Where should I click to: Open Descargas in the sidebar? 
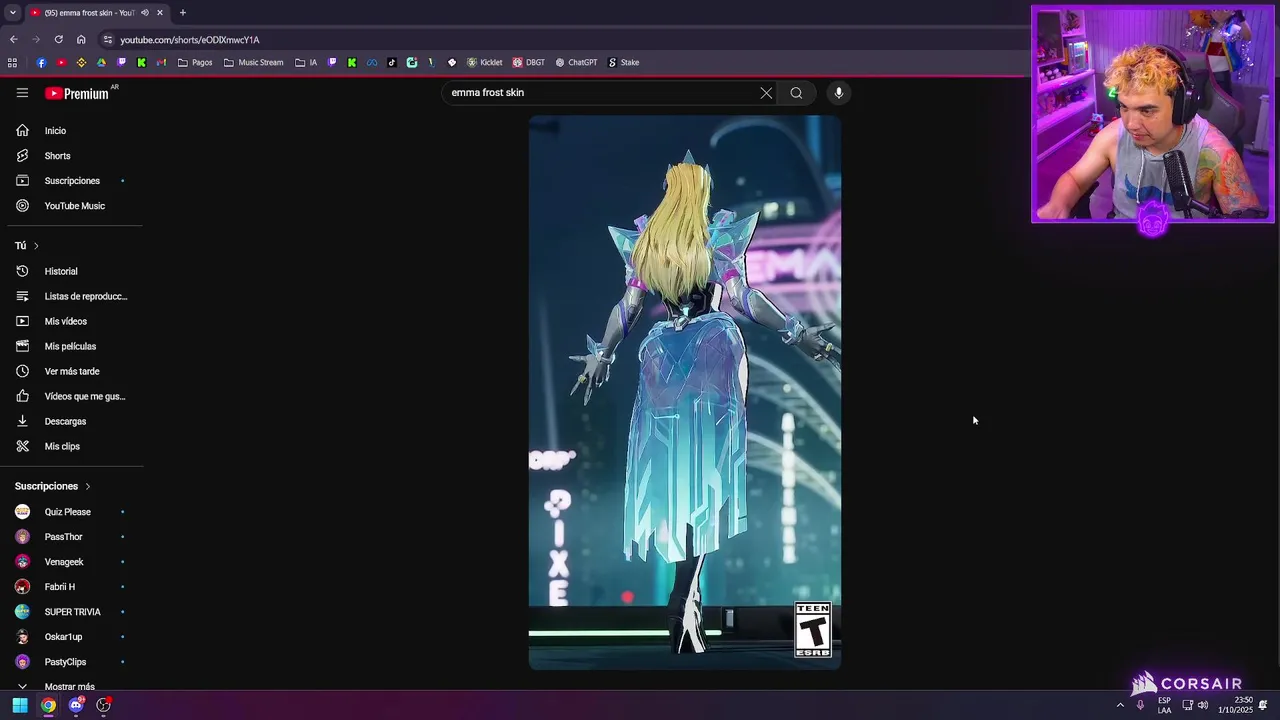(70, 421)
